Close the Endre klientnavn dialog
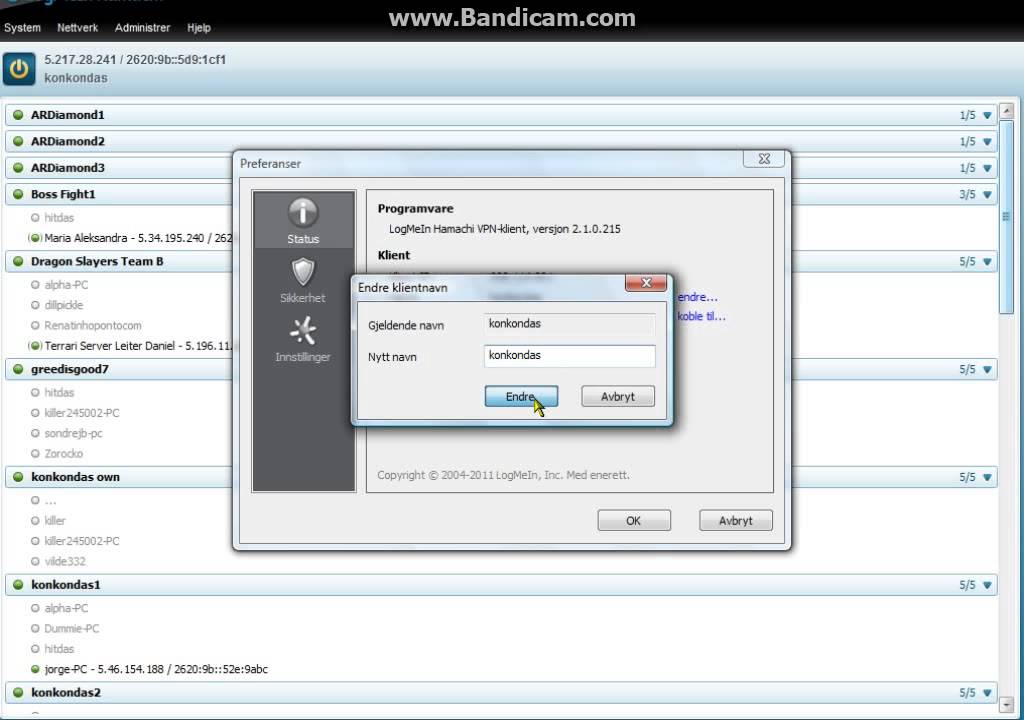The image size is (1024, 720). (x=646, y=282)
